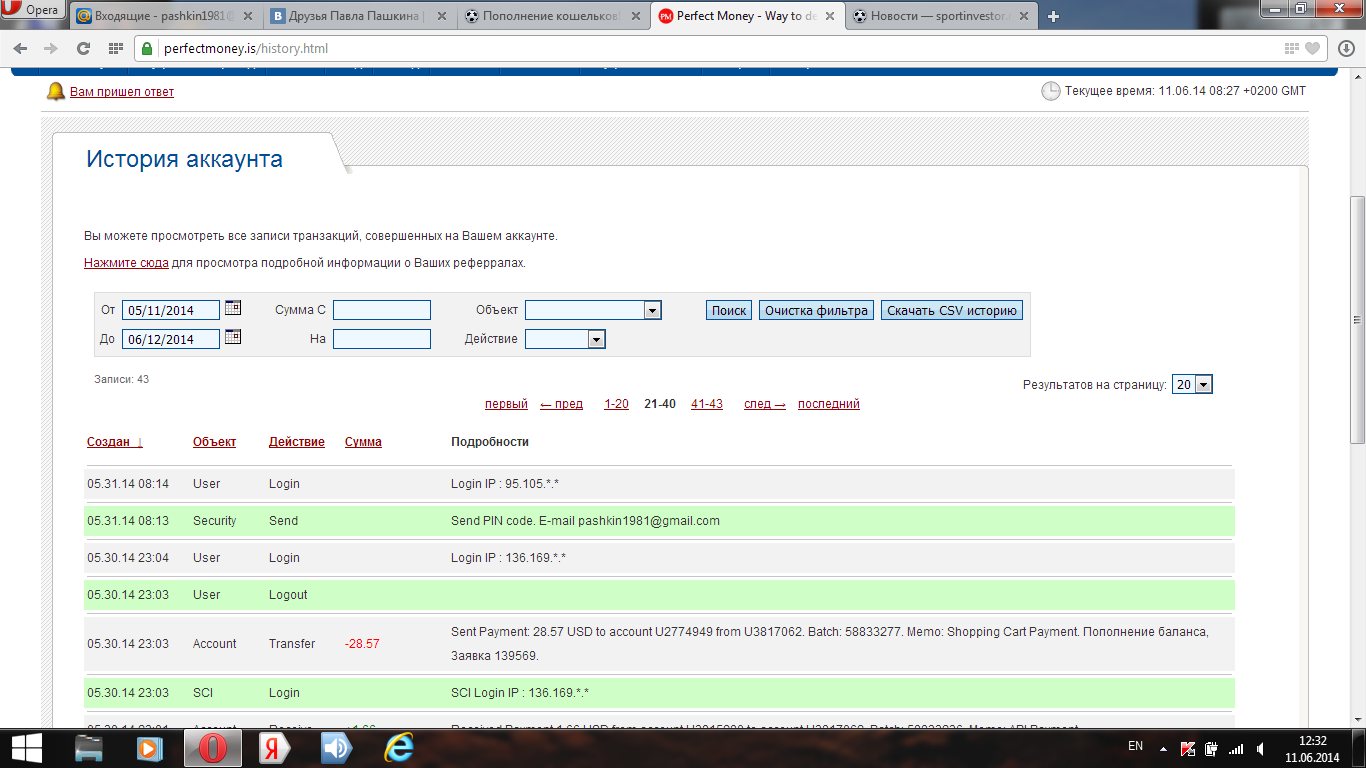Open Windows Start button

(26, 747)
